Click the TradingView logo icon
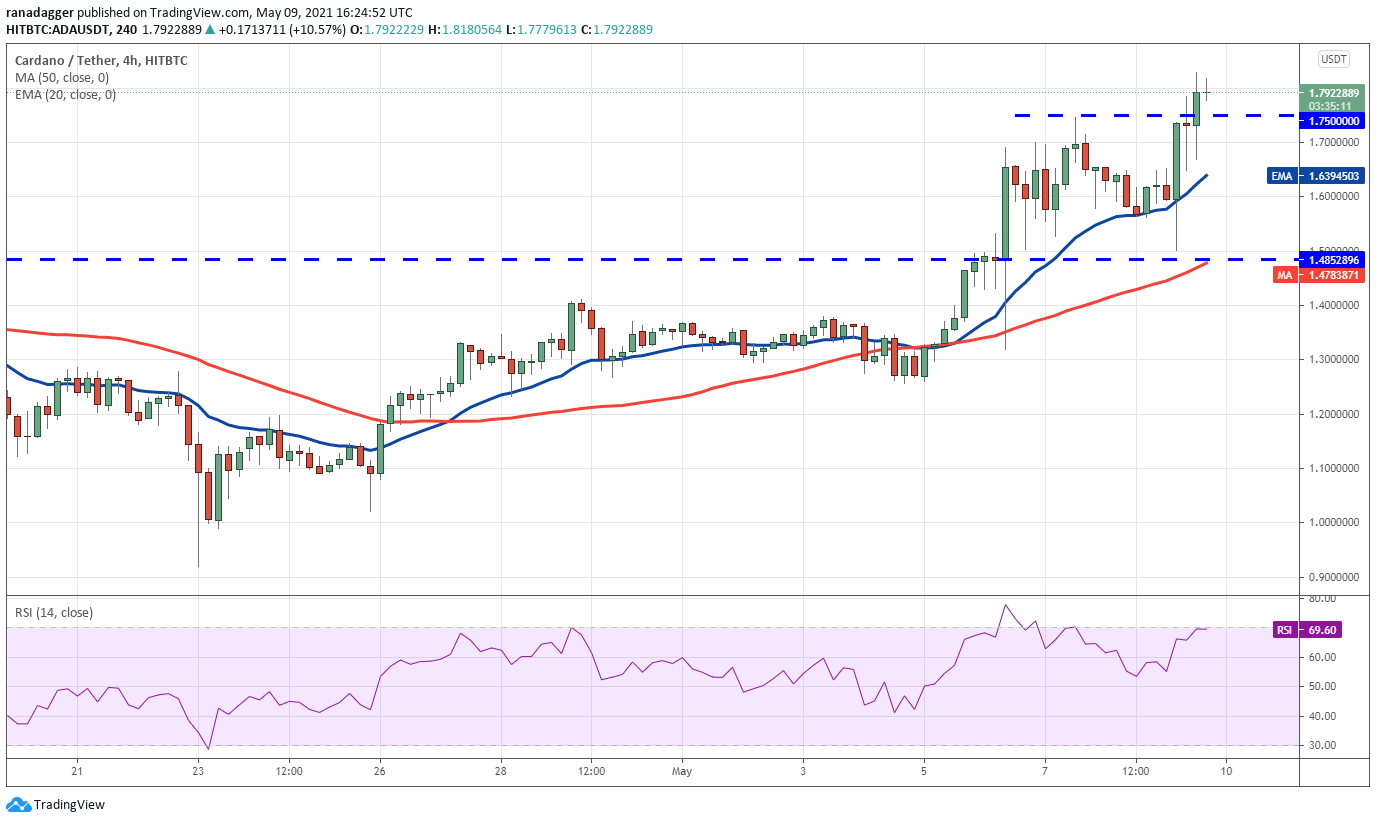The image size is (1376, 823). tap(17, 804)
